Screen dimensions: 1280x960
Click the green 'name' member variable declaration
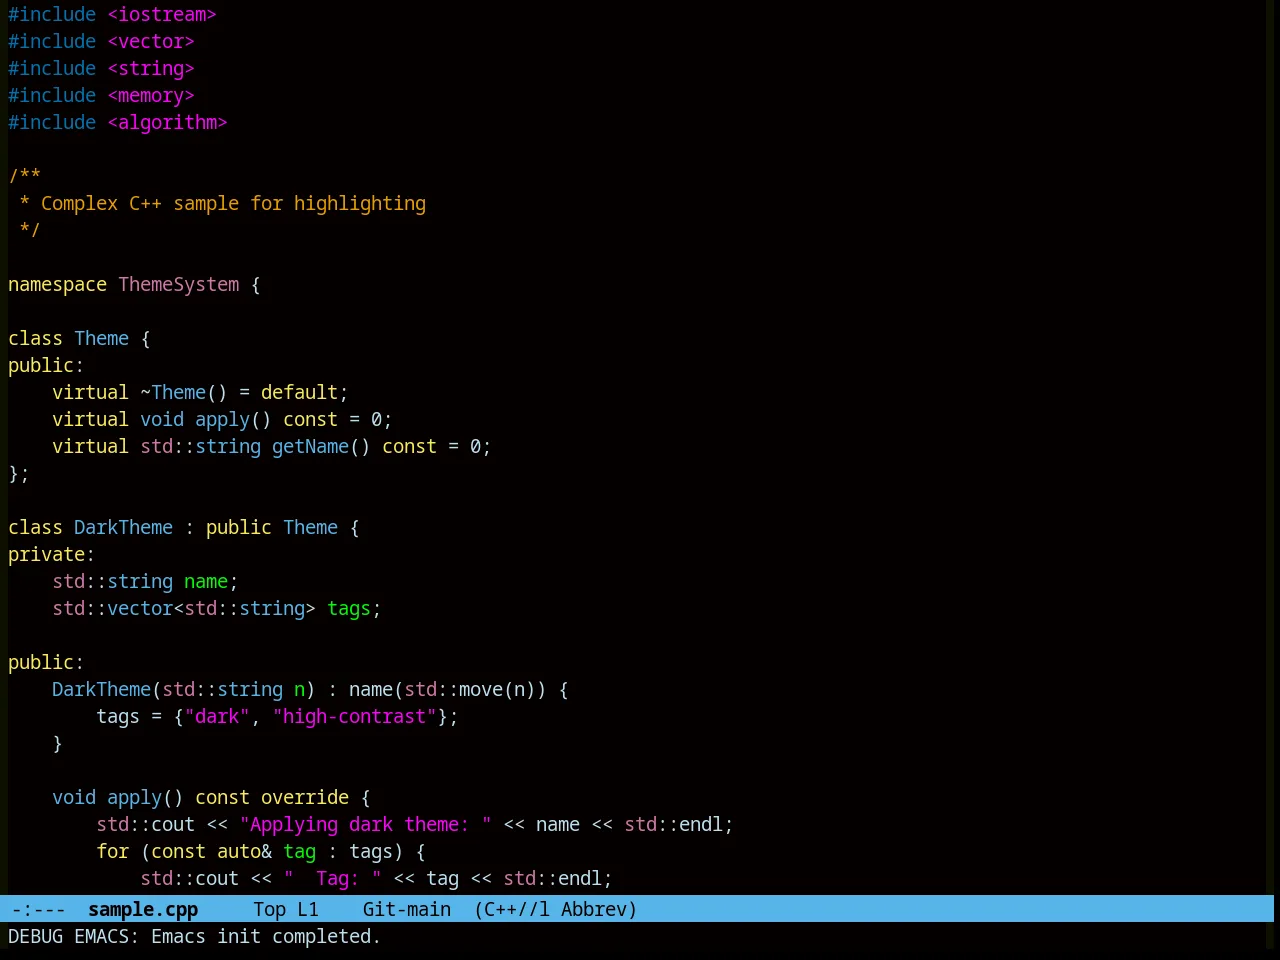206,581
